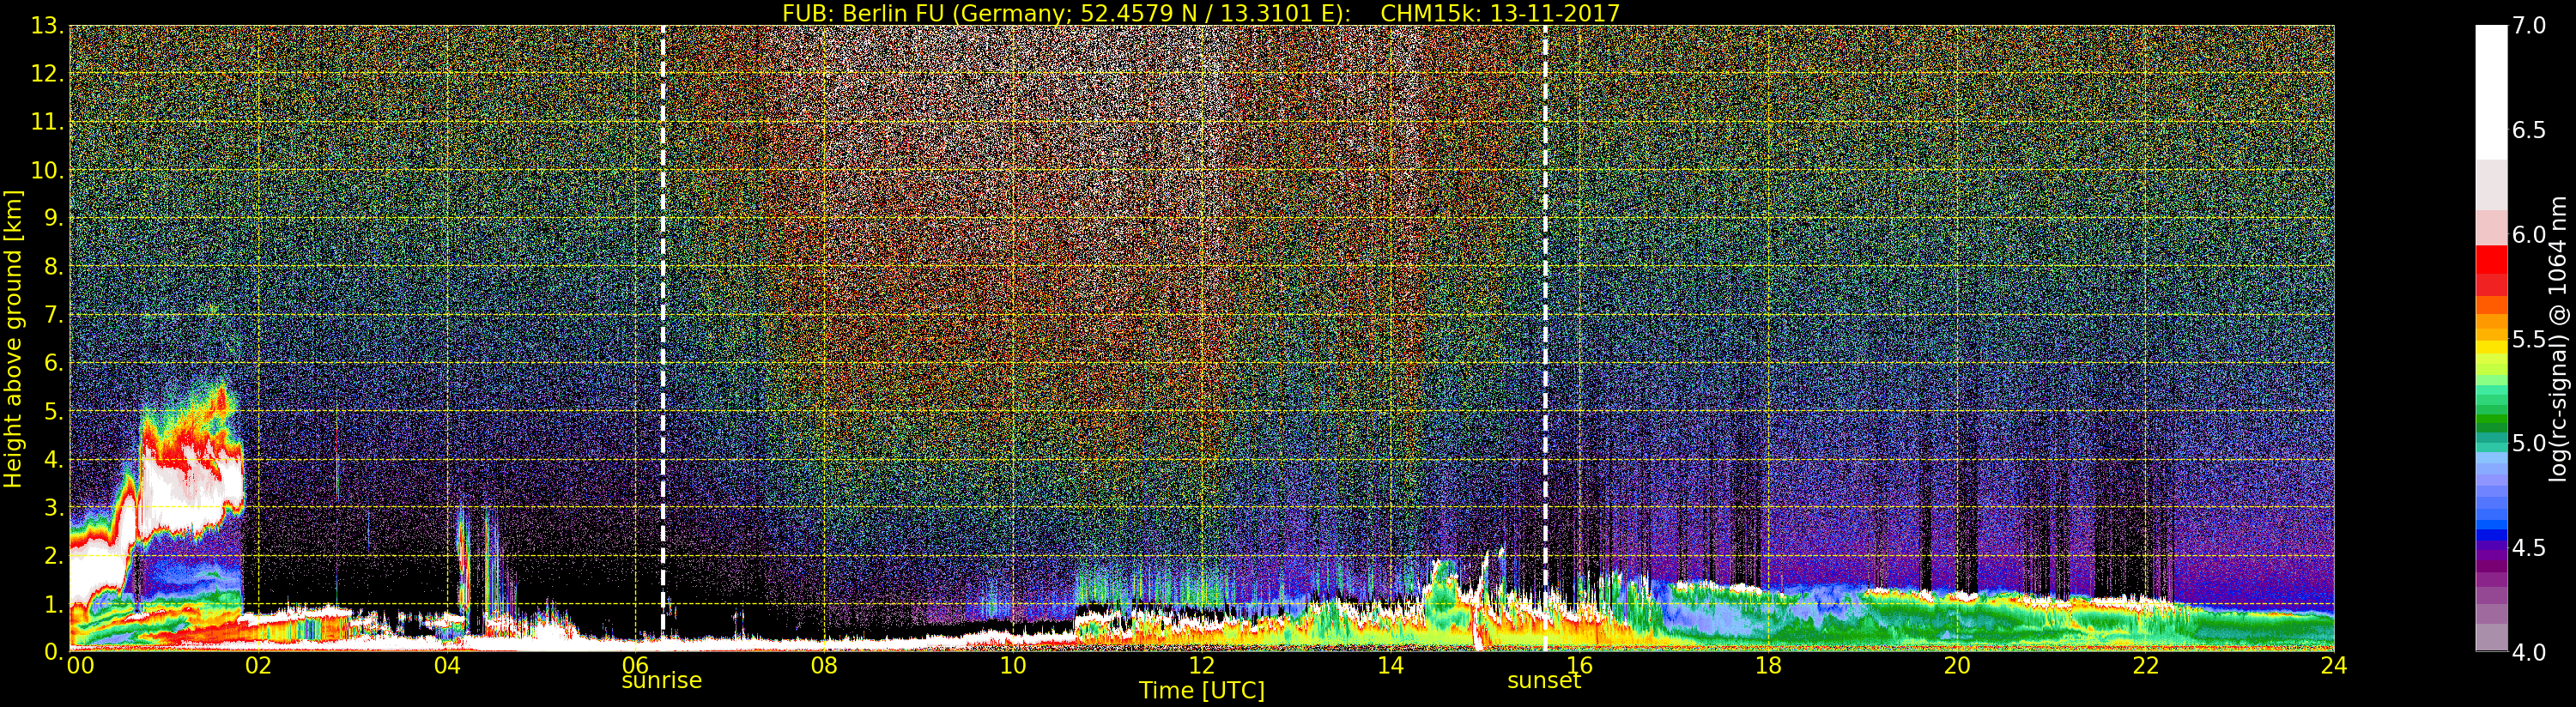Viewport: 2576px width, 707px height.
Task: Click the y-axis tick label '7.'
Action: tap(53, 315)
